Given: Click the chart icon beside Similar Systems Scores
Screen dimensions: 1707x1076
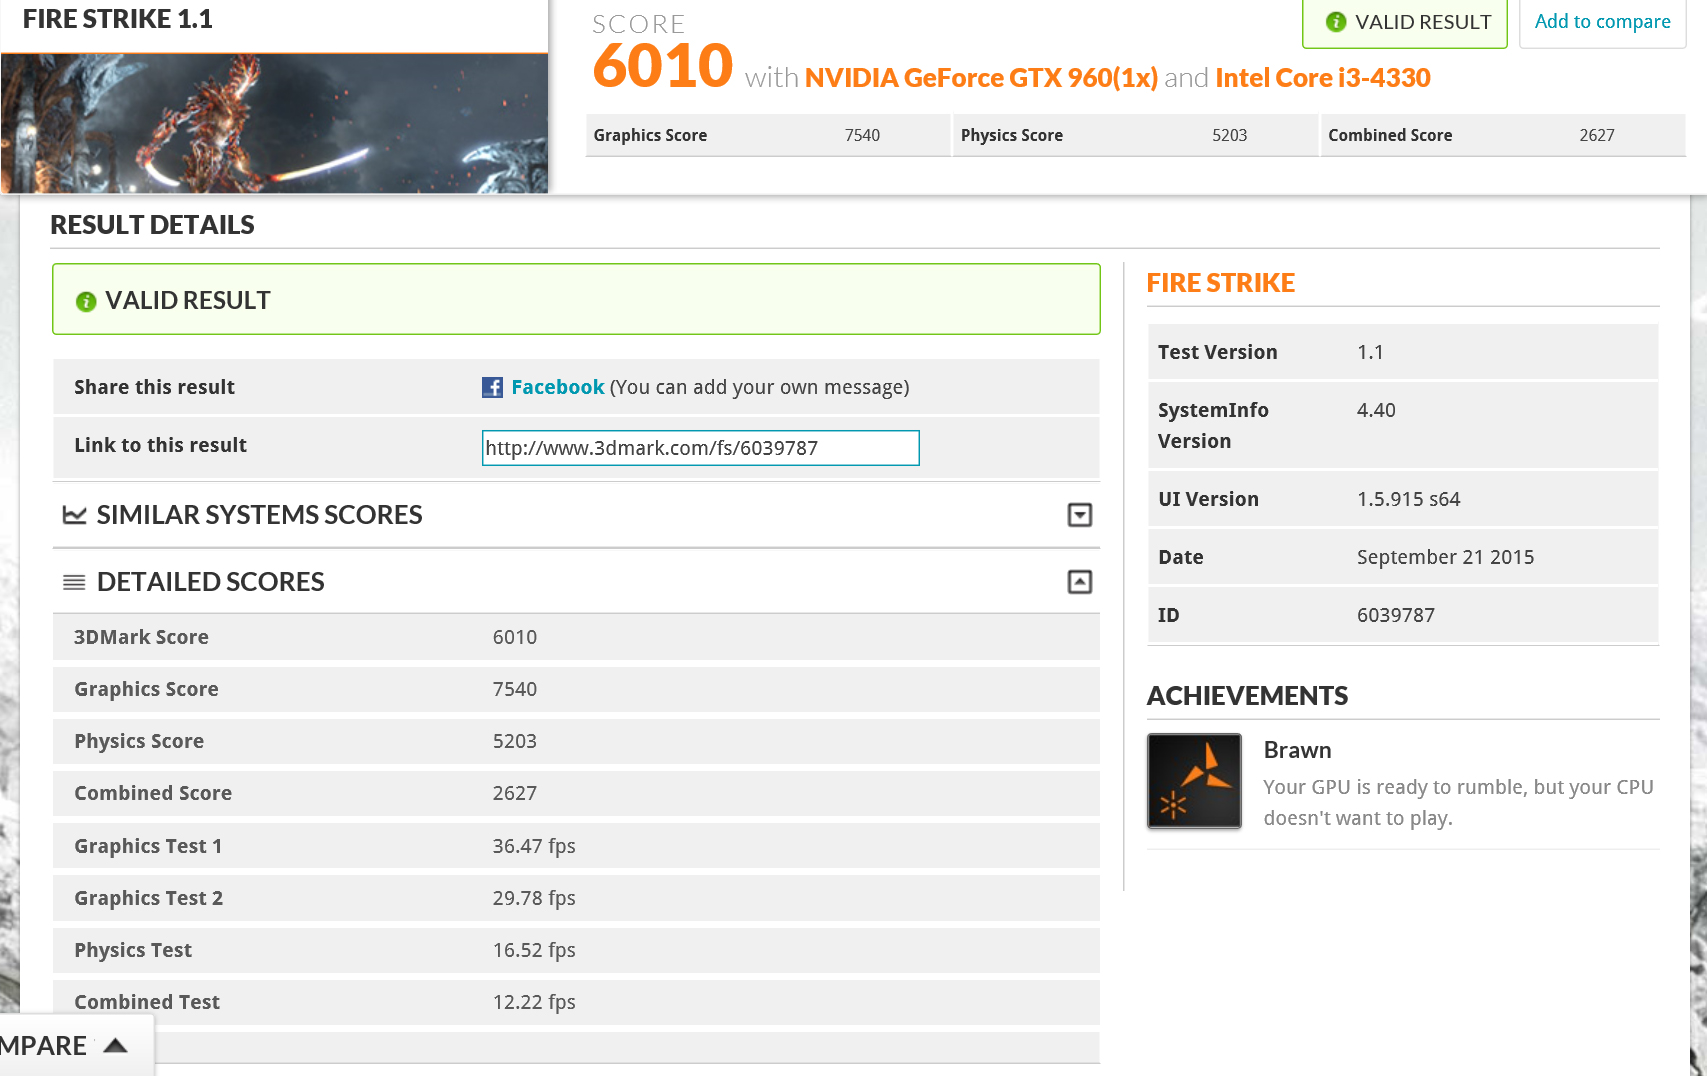Looking at the screenshot, I should (74, 515).
